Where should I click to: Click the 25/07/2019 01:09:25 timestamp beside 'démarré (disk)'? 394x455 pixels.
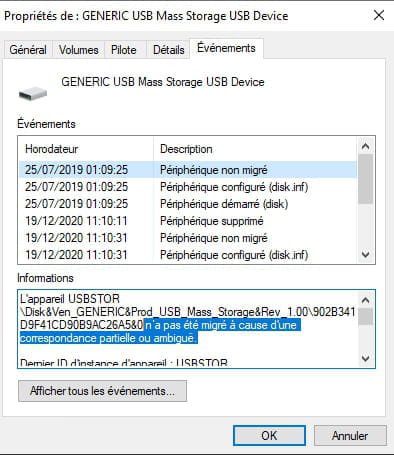pos(76,204)
